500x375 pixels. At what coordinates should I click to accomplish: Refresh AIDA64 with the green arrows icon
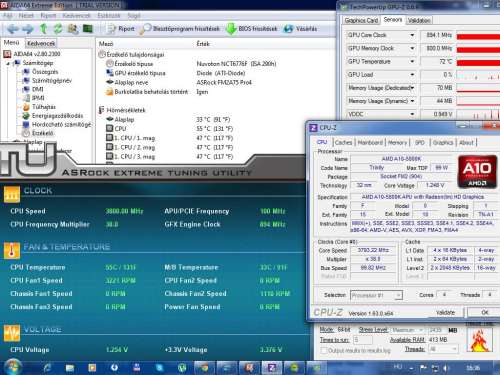click(58, 29)
